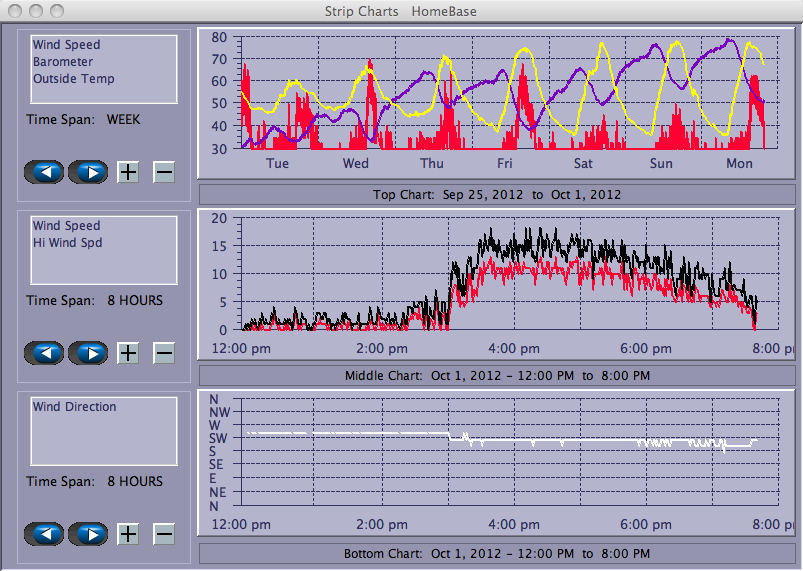The image size is (803, 571).
Task: Click the Middle Chart date range bar
Action: 497,376
